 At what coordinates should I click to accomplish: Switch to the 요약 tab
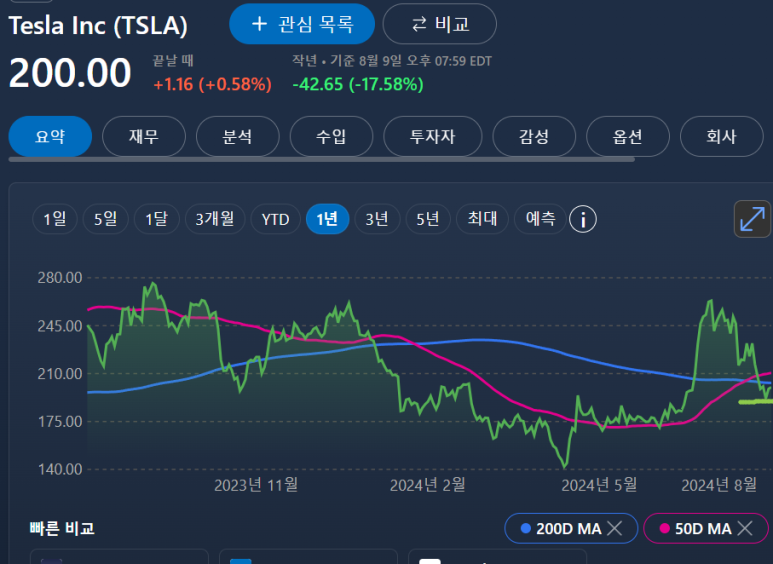pyautogui.click(x=50, y=136)
